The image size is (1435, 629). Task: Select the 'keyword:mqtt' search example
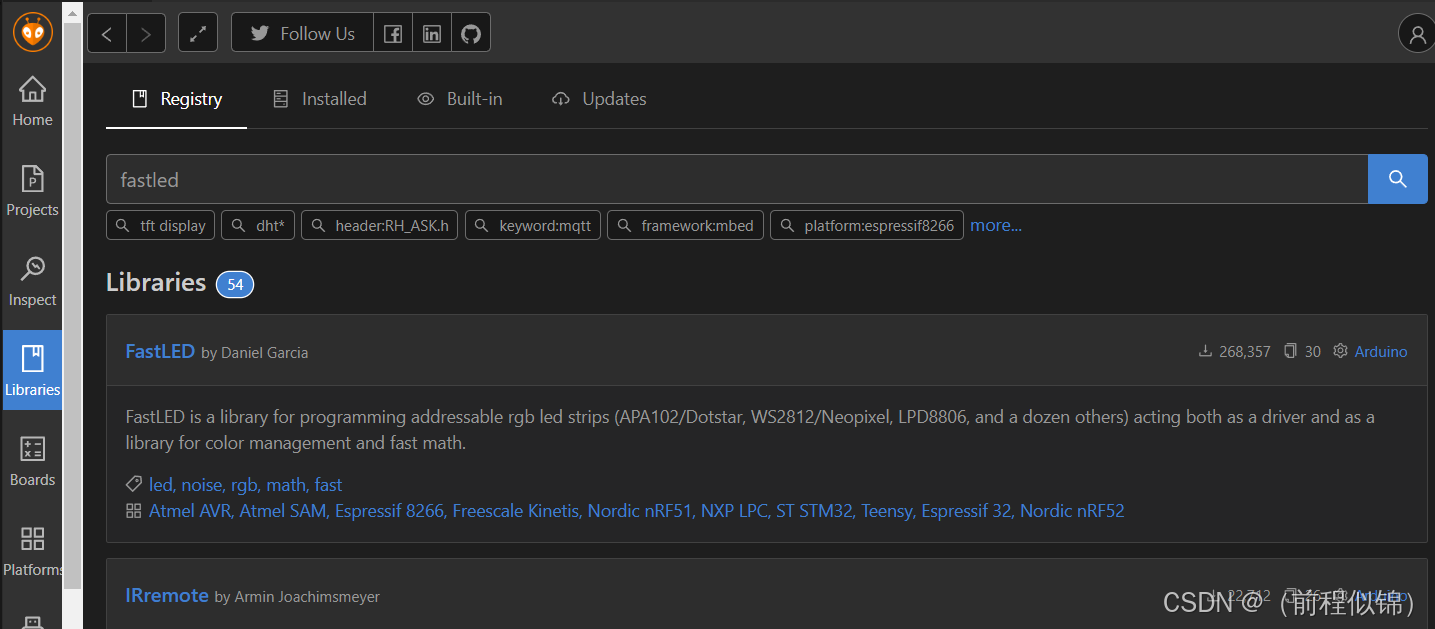click(533, 226)
